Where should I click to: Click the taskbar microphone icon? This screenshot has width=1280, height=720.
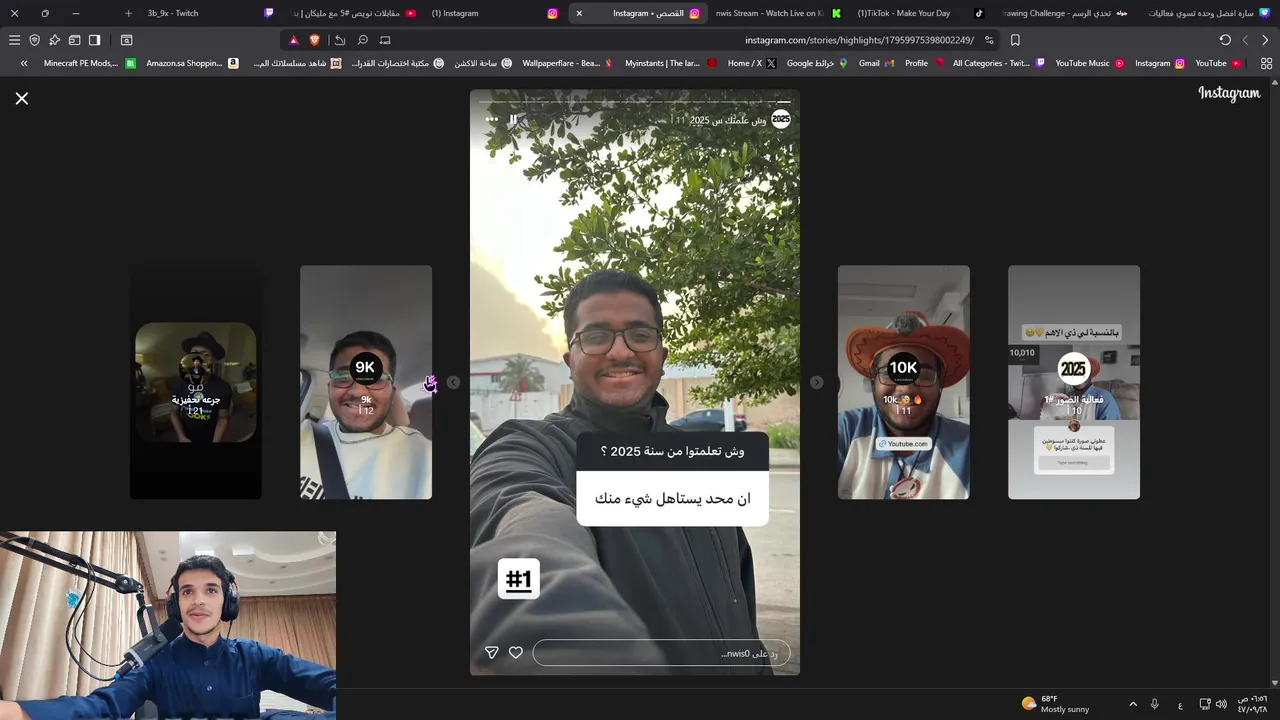(x=1155, y=704)
